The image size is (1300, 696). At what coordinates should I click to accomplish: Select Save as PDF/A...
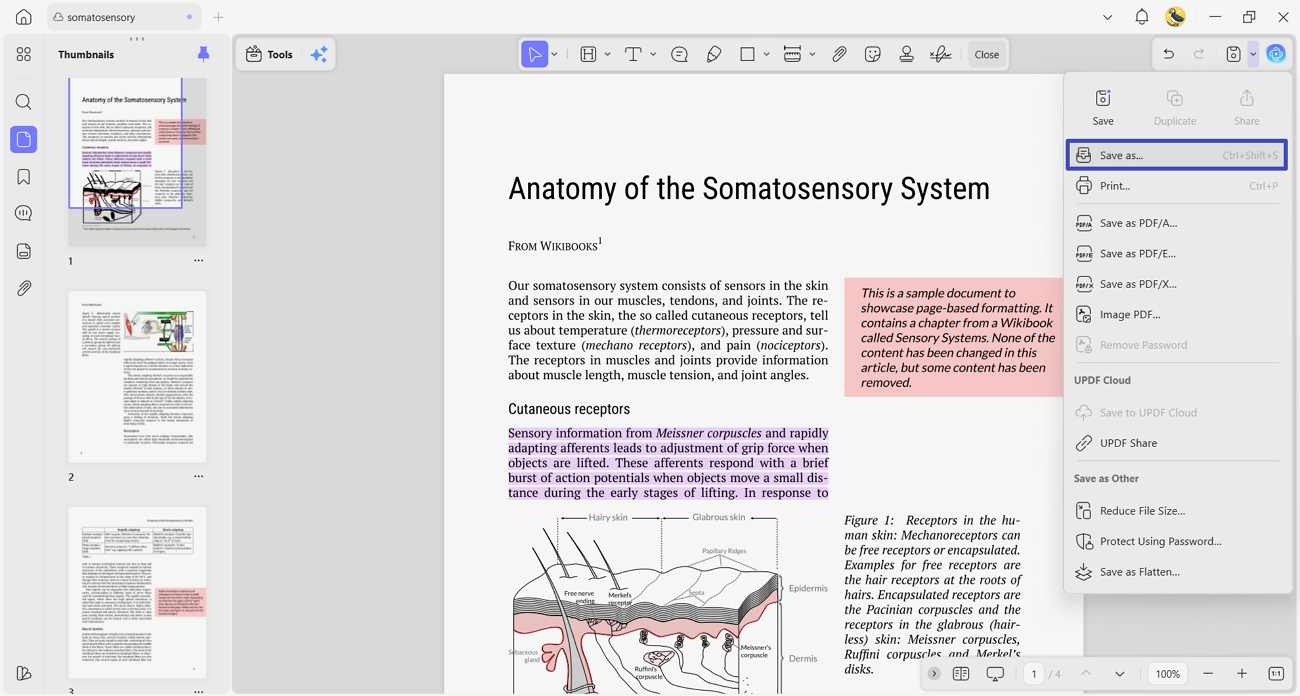click(x=1176, y=223)
